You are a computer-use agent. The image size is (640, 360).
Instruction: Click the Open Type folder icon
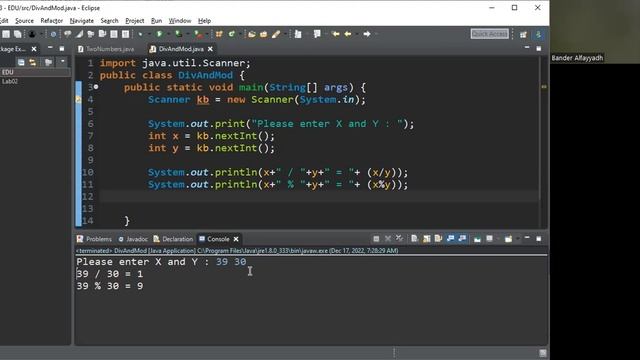[252, 34]
